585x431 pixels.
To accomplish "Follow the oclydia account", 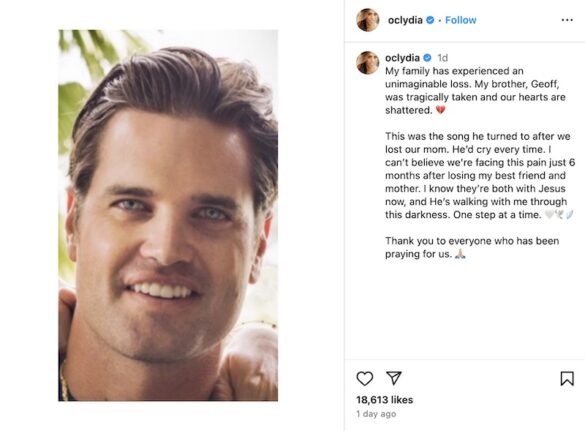I will coord(461,20).
